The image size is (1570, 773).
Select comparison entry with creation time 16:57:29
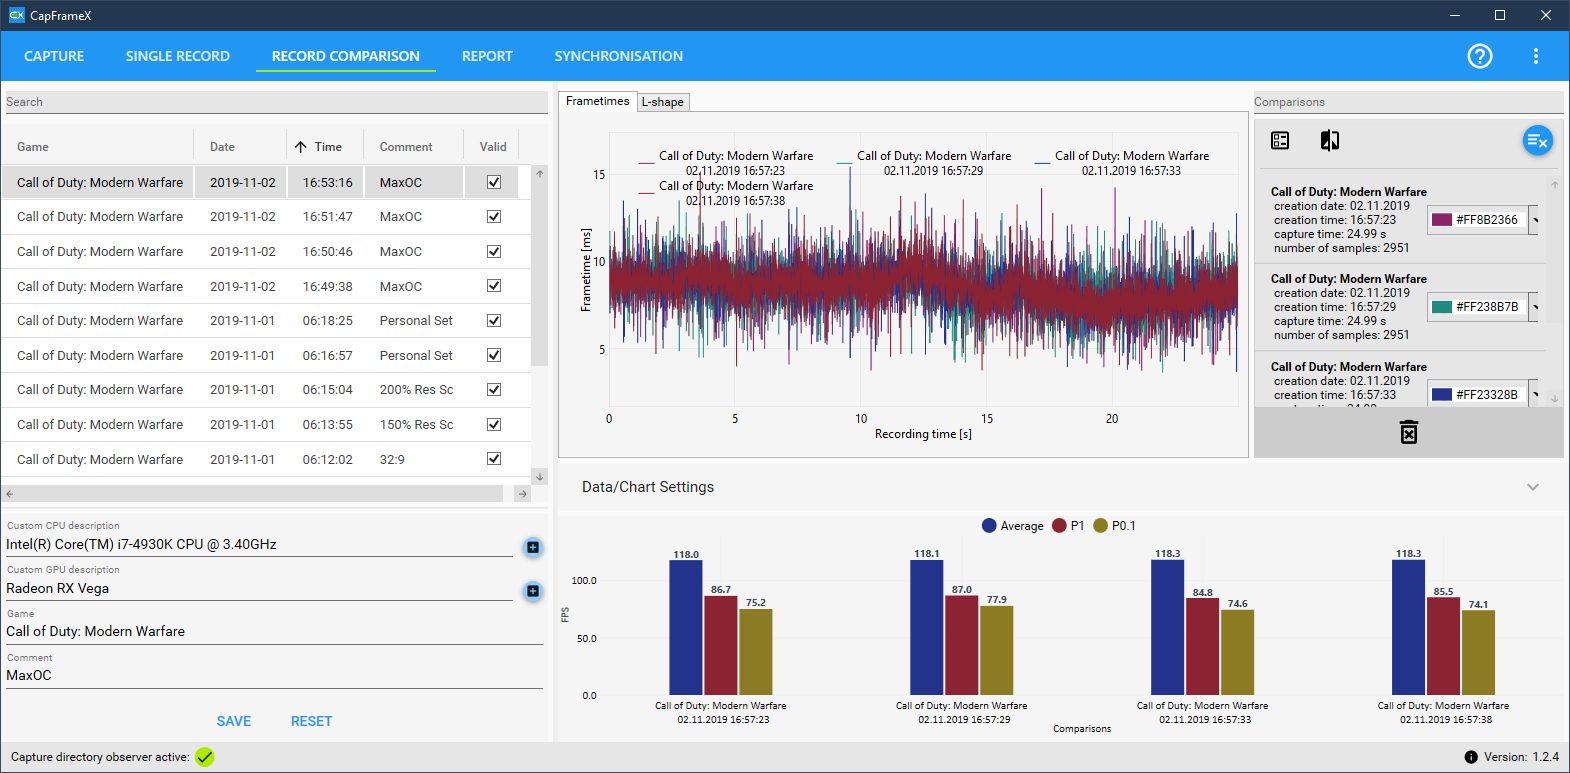tap(1401, 307)
